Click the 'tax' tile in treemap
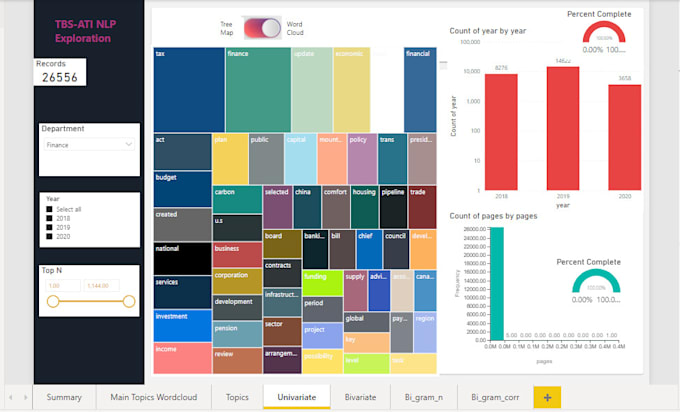The image size is (680, 412). (189, 90)
